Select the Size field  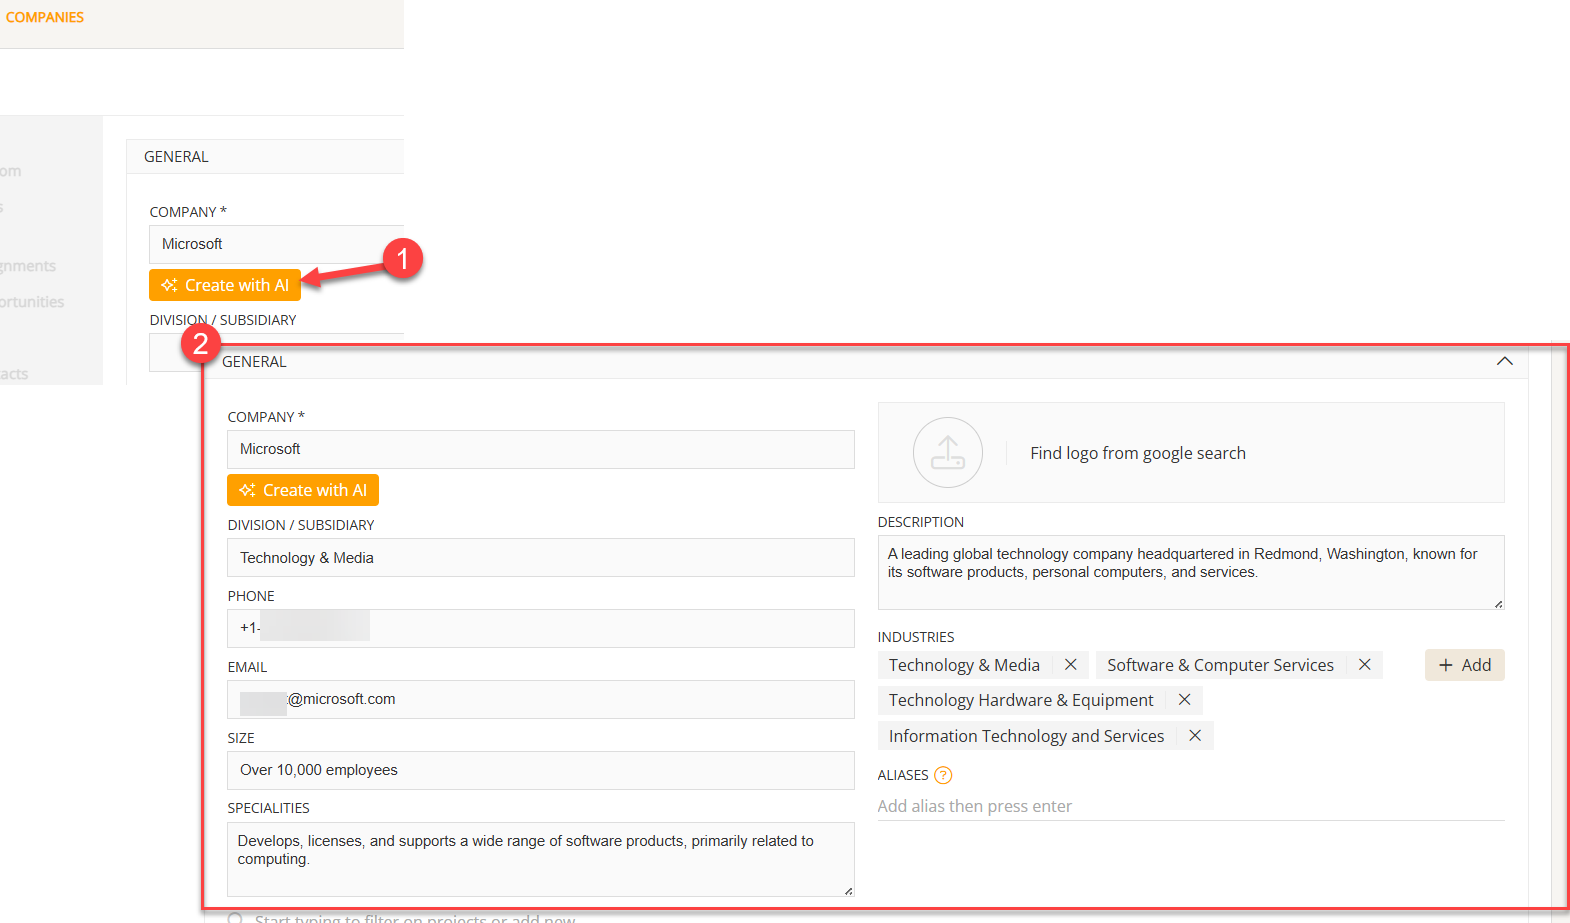click(541, 771)
